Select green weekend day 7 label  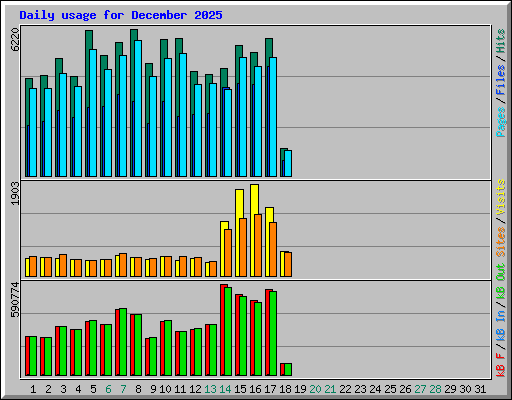(x=123, y=389)
